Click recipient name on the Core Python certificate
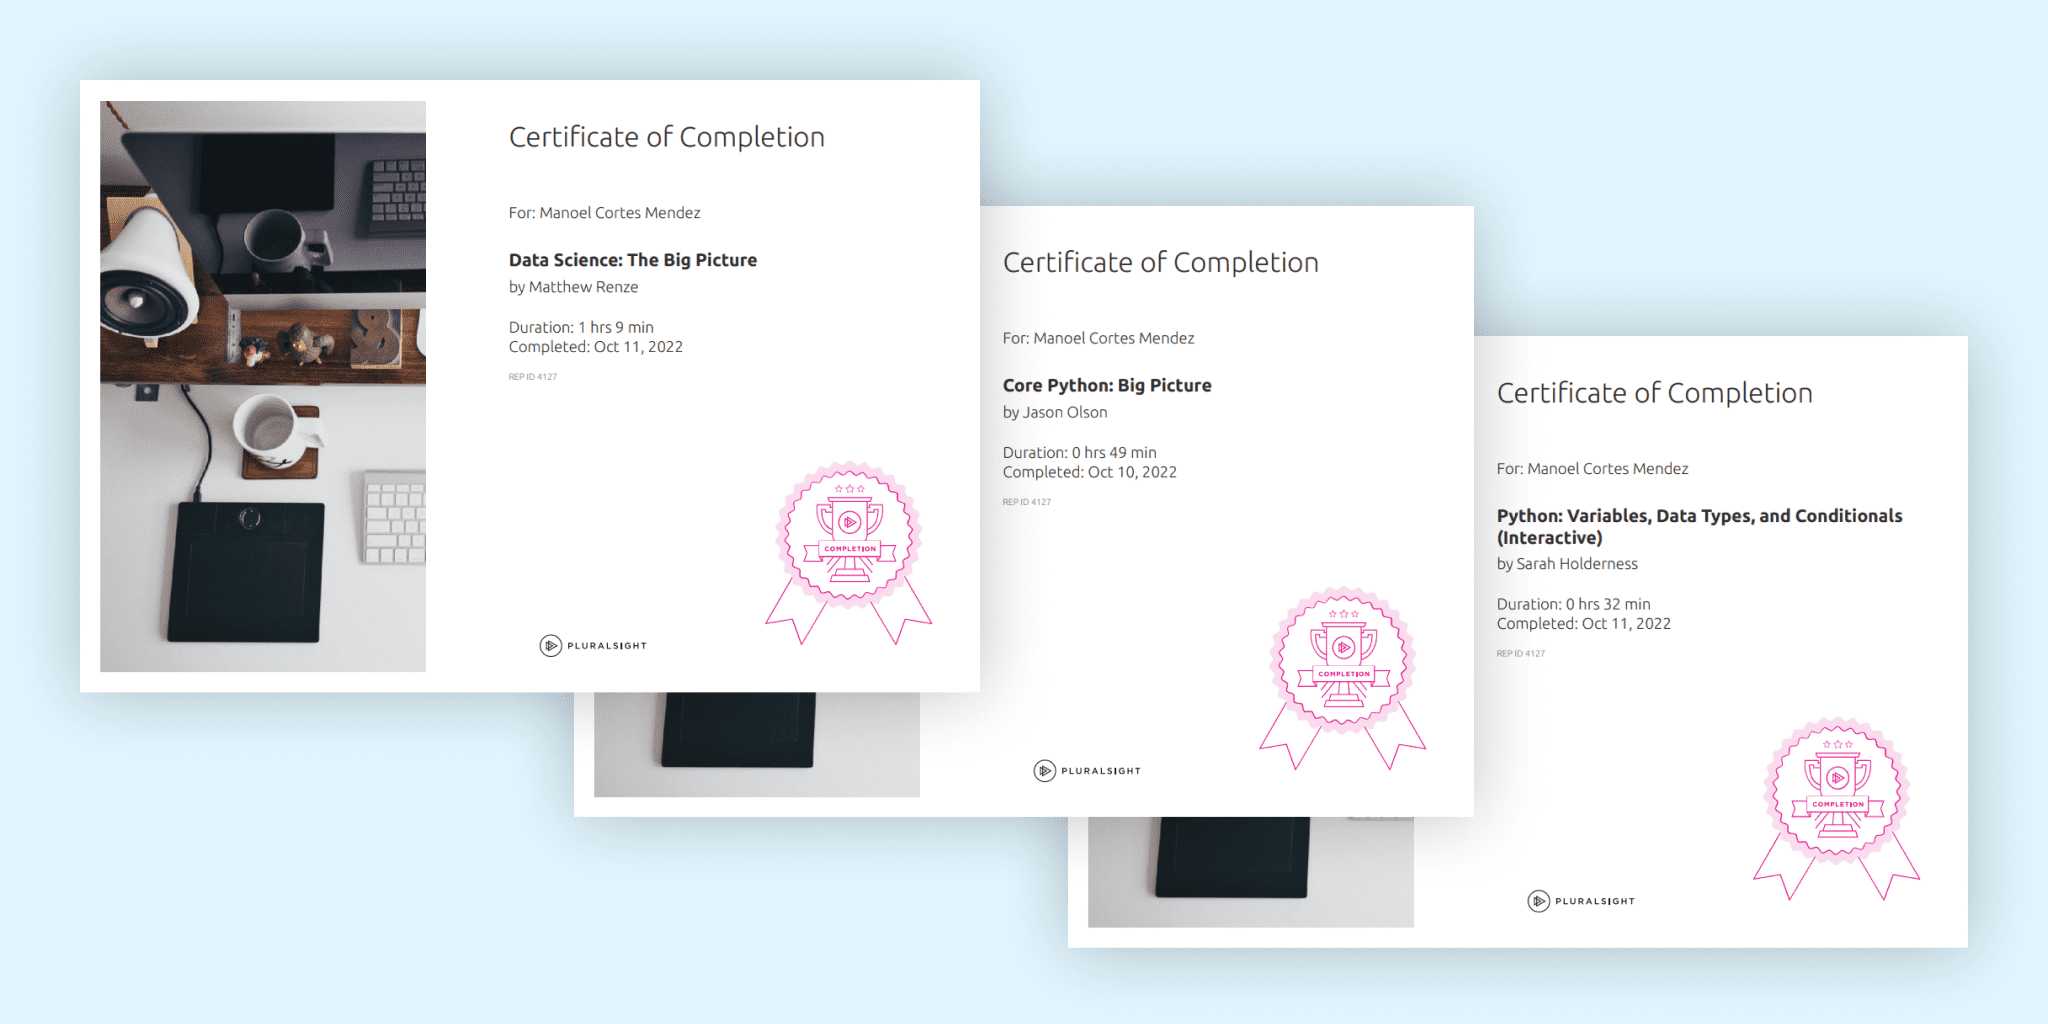This screenshot has height=1024, width=2048. pyautogui.click(x=1113, y=339)
